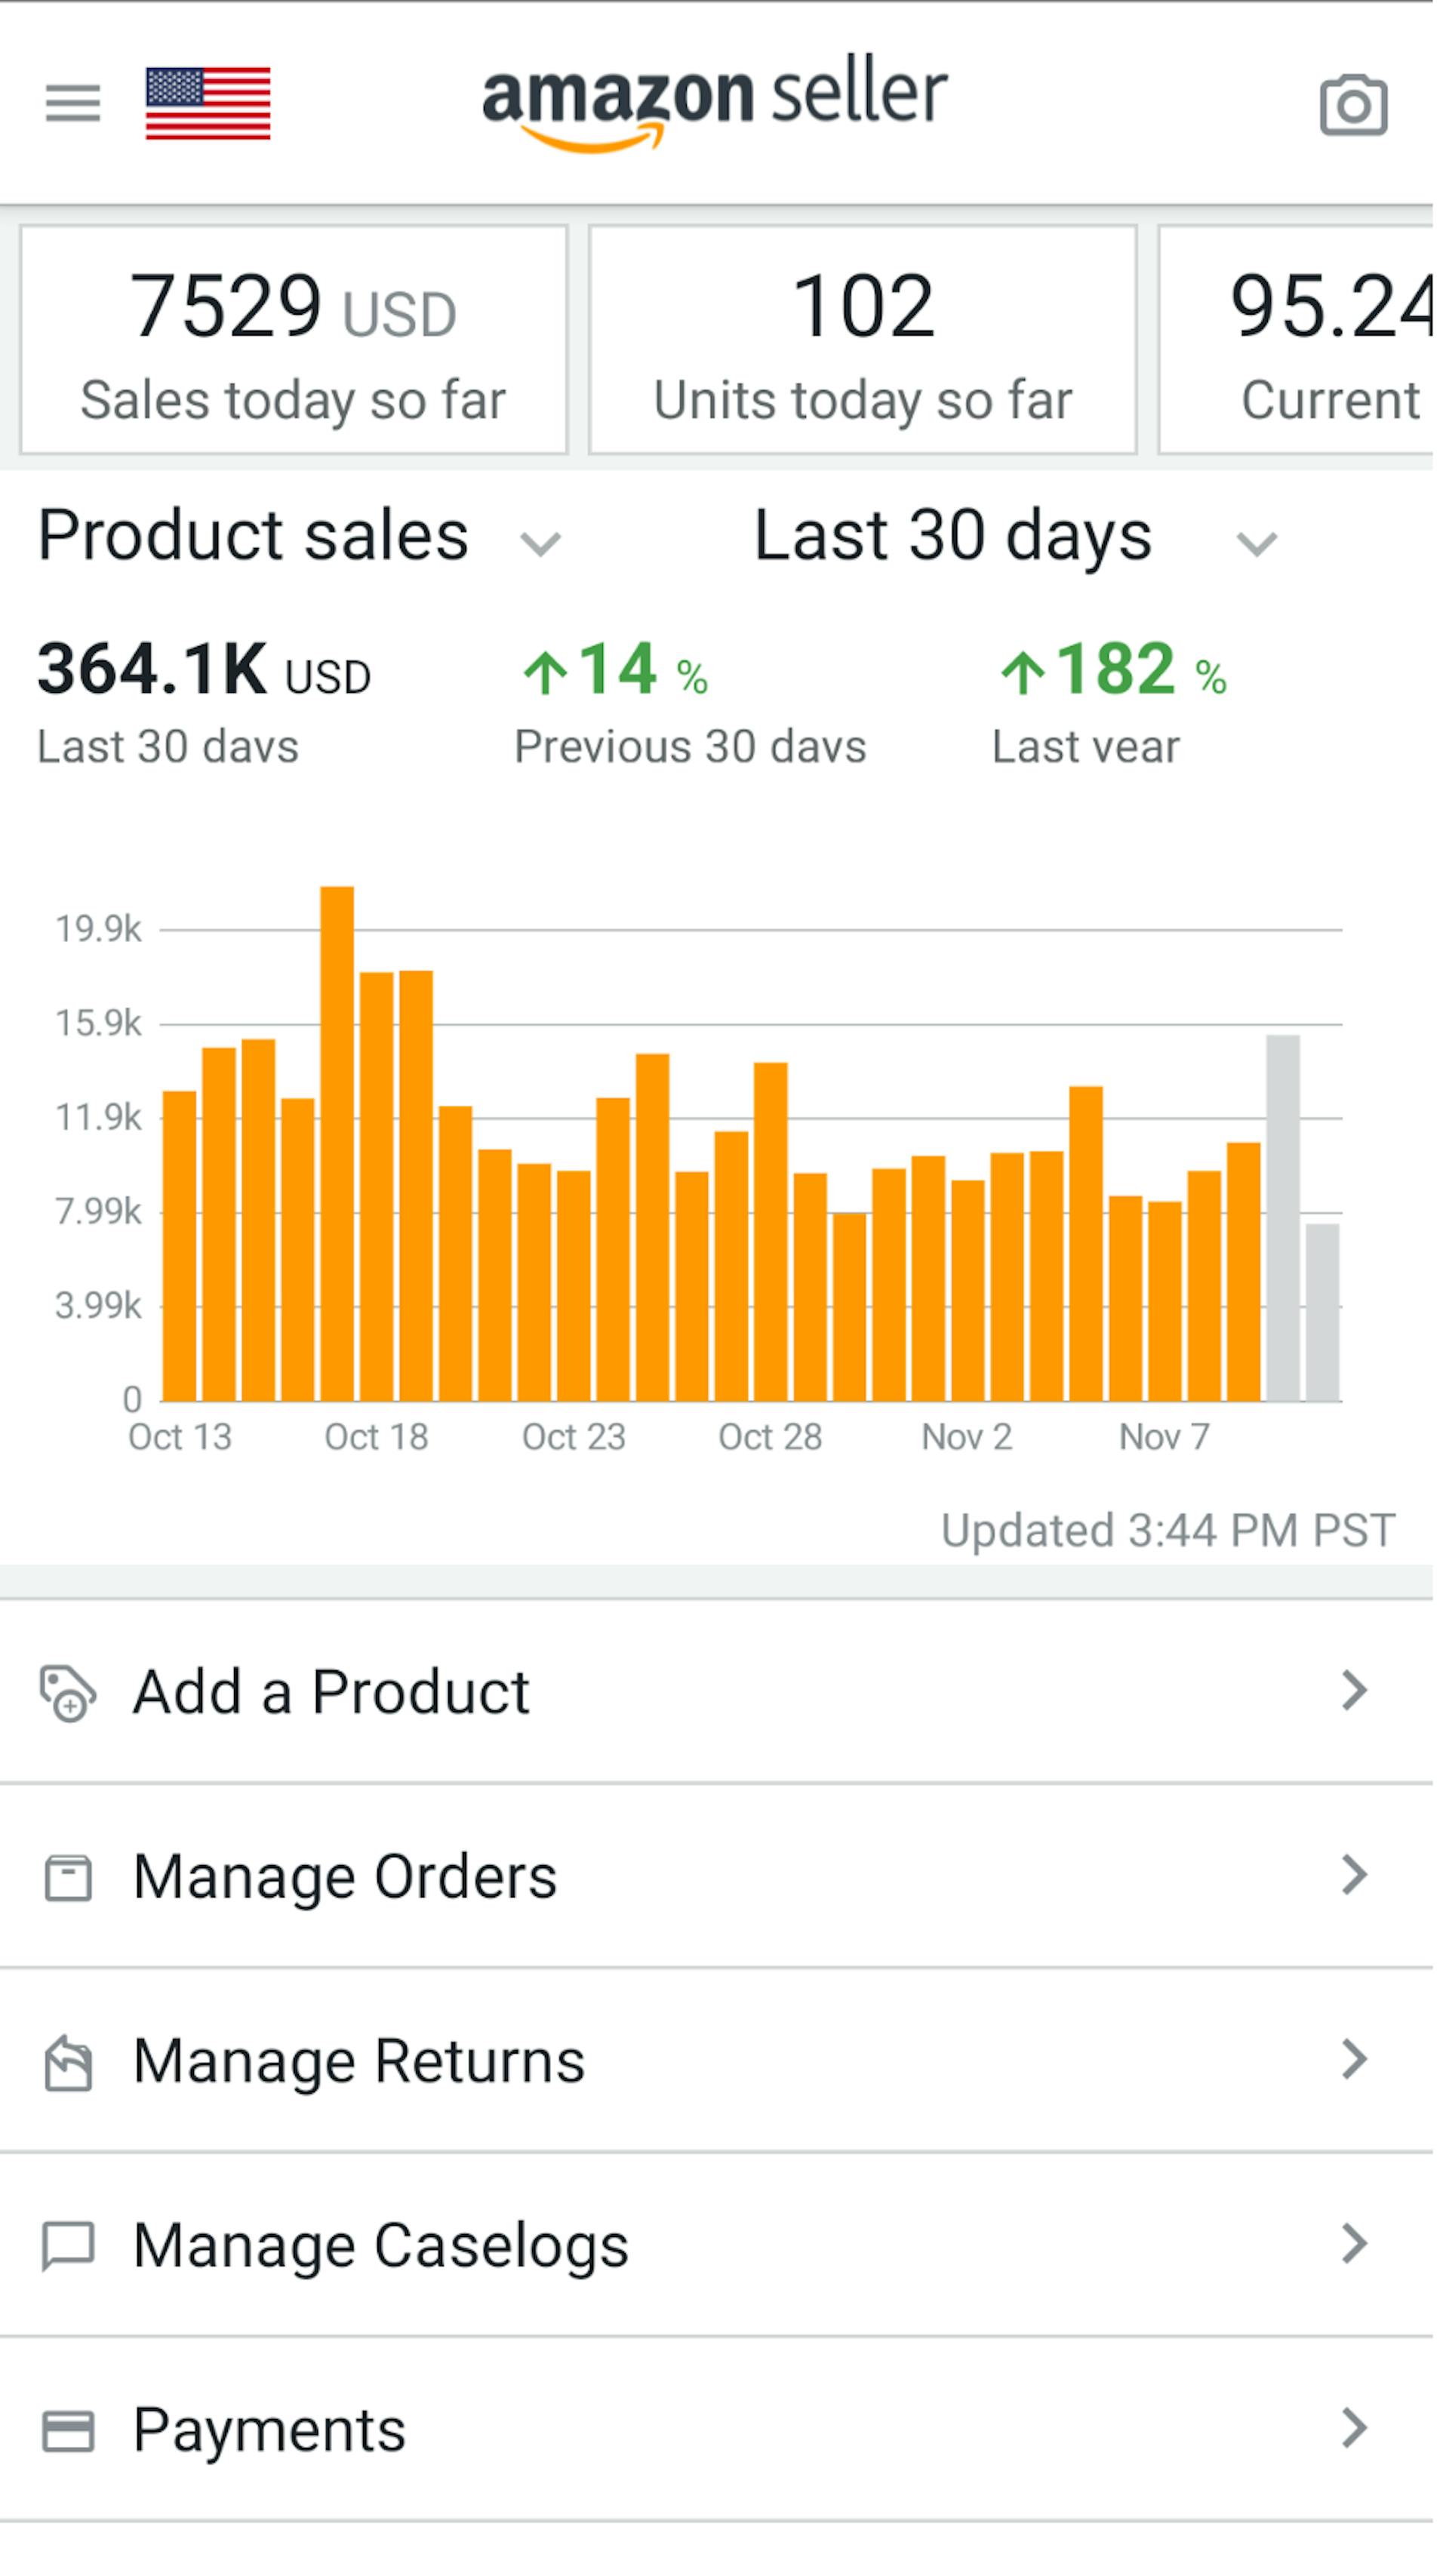Tap the Amazon Seller logo

coord(714,100)
